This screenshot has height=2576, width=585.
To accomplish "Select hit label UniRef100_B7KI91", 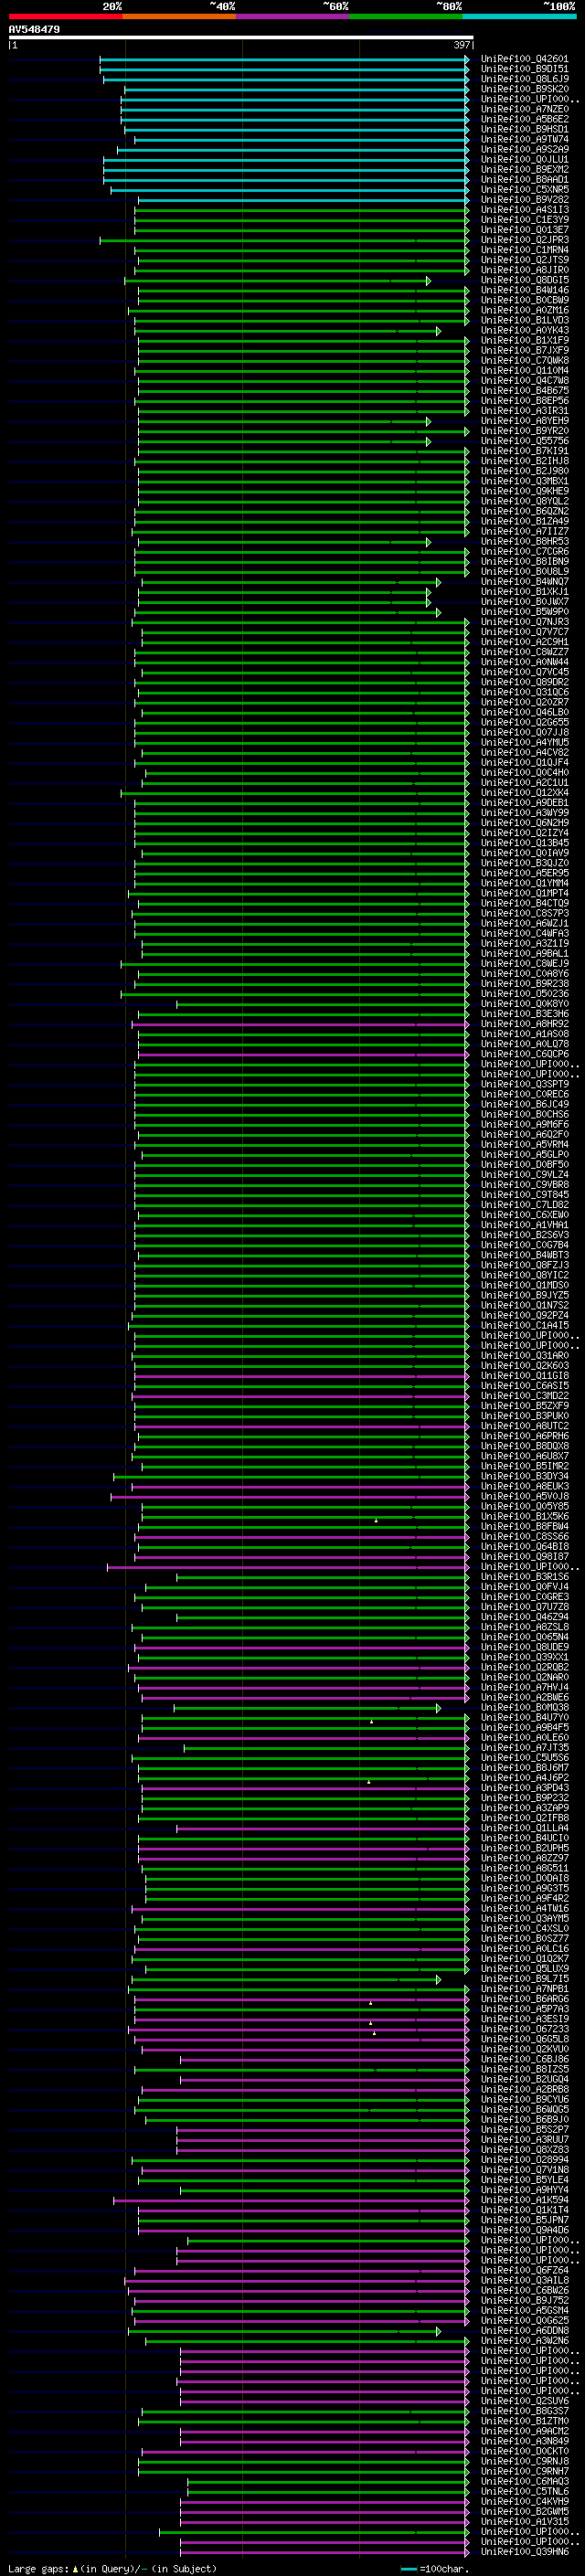I will (525, 451).
